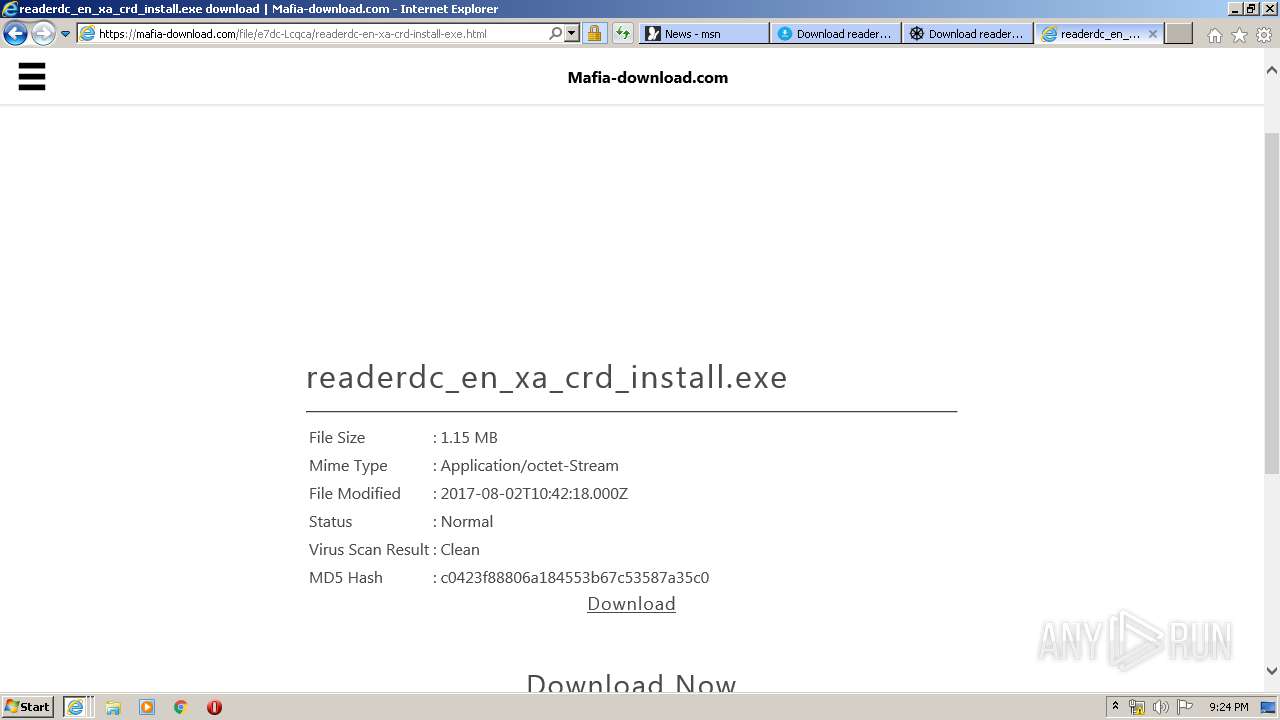This screenshot has height=720, width=1280.
Task: Click the Download Now heading
Action: point(631,683)
